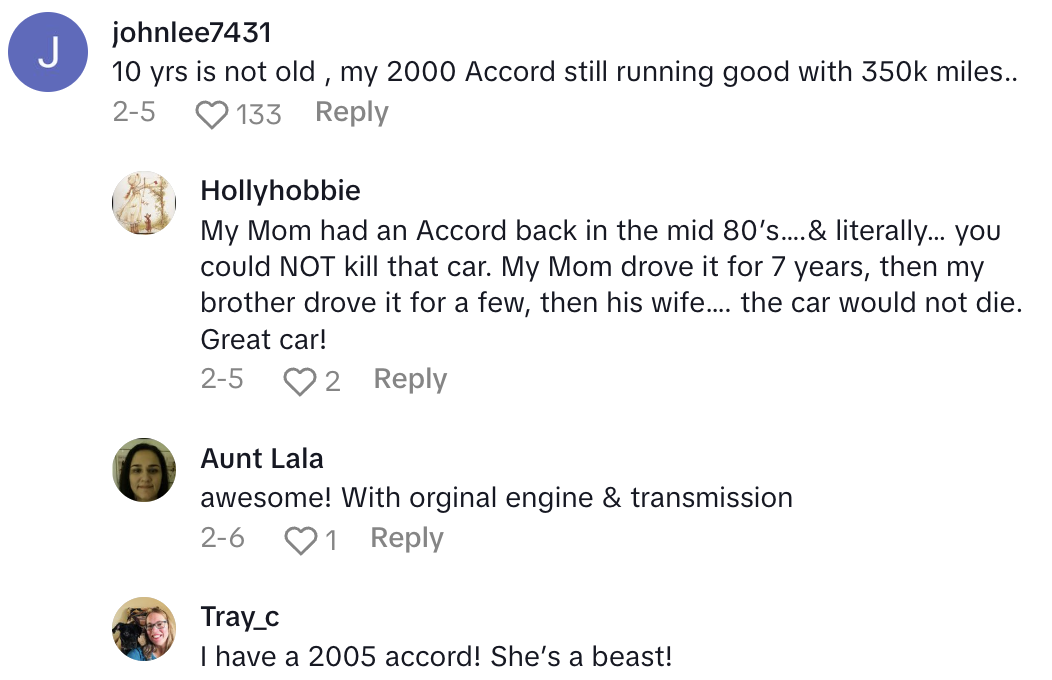This screenshot has height=680, width=1052.
Task: Go to Aunt Lala's profile name
Action: [262, 458]
